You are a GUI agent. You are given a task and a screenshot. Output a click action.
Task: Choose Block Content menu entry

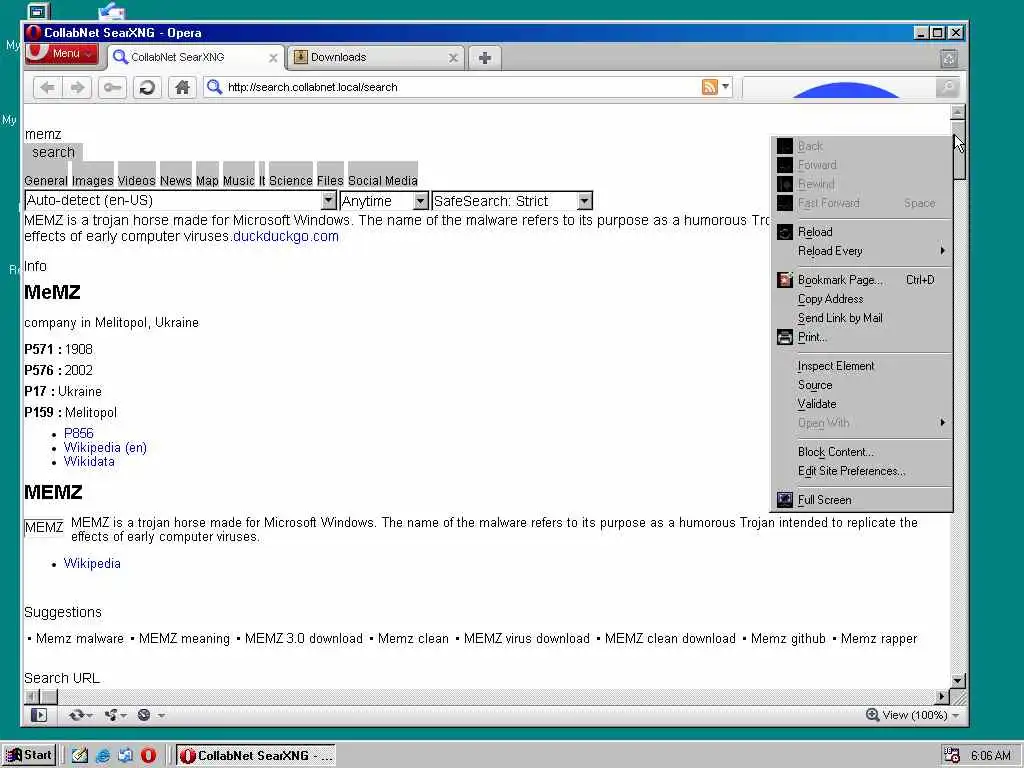(x=861, y=452)
